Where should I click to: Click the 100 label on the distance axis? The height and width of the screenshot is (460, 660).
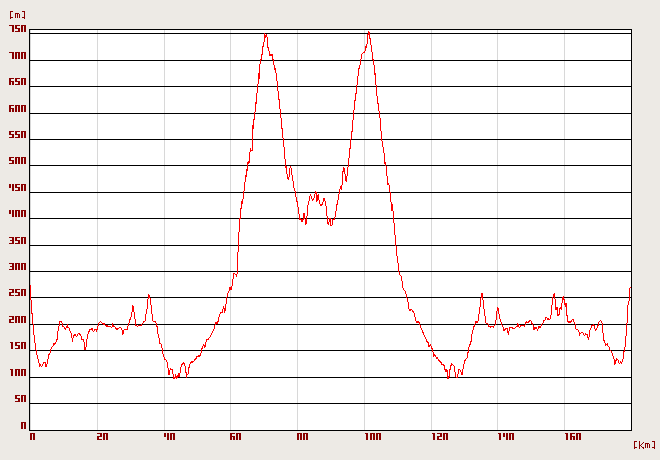coord(371,437)
